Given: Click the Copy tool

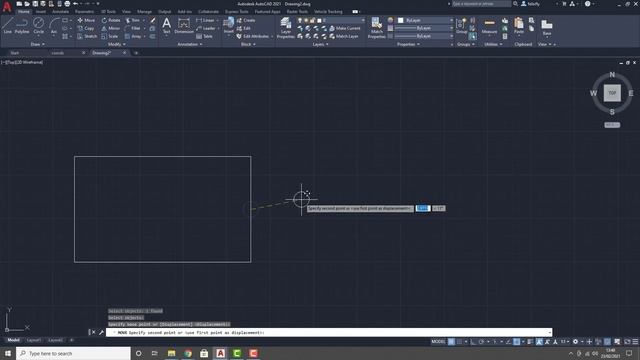Looking at the screenshot, I should point(86,28).
